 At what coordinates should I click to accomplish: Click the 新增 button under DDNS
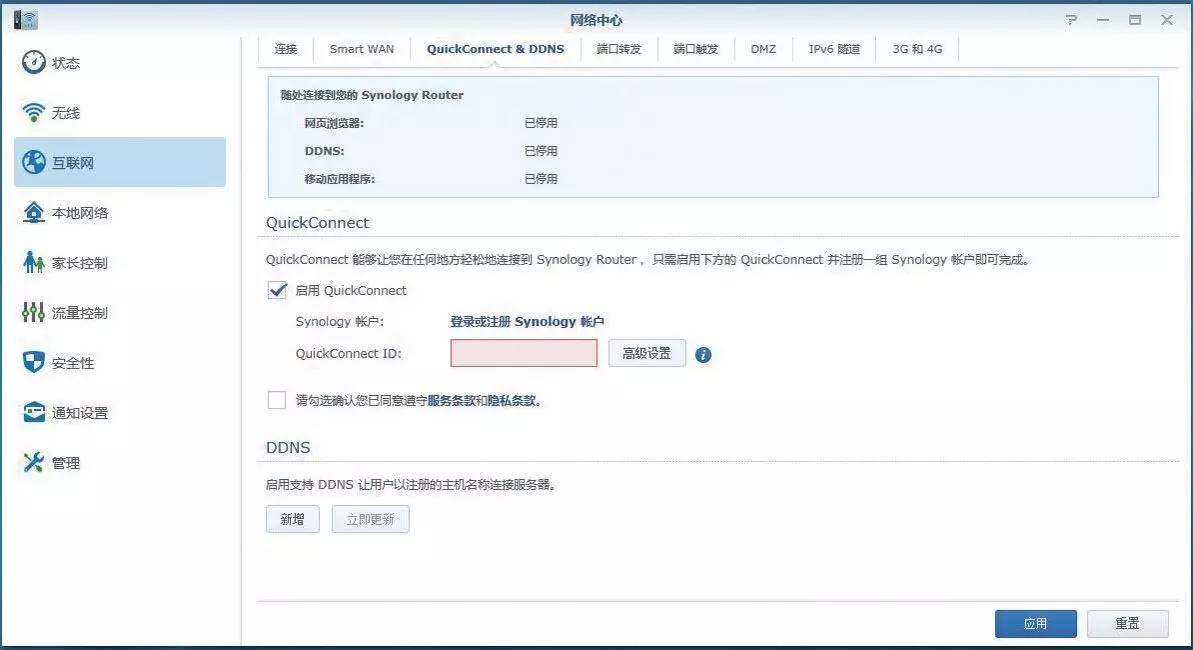(x=292, y=519)
